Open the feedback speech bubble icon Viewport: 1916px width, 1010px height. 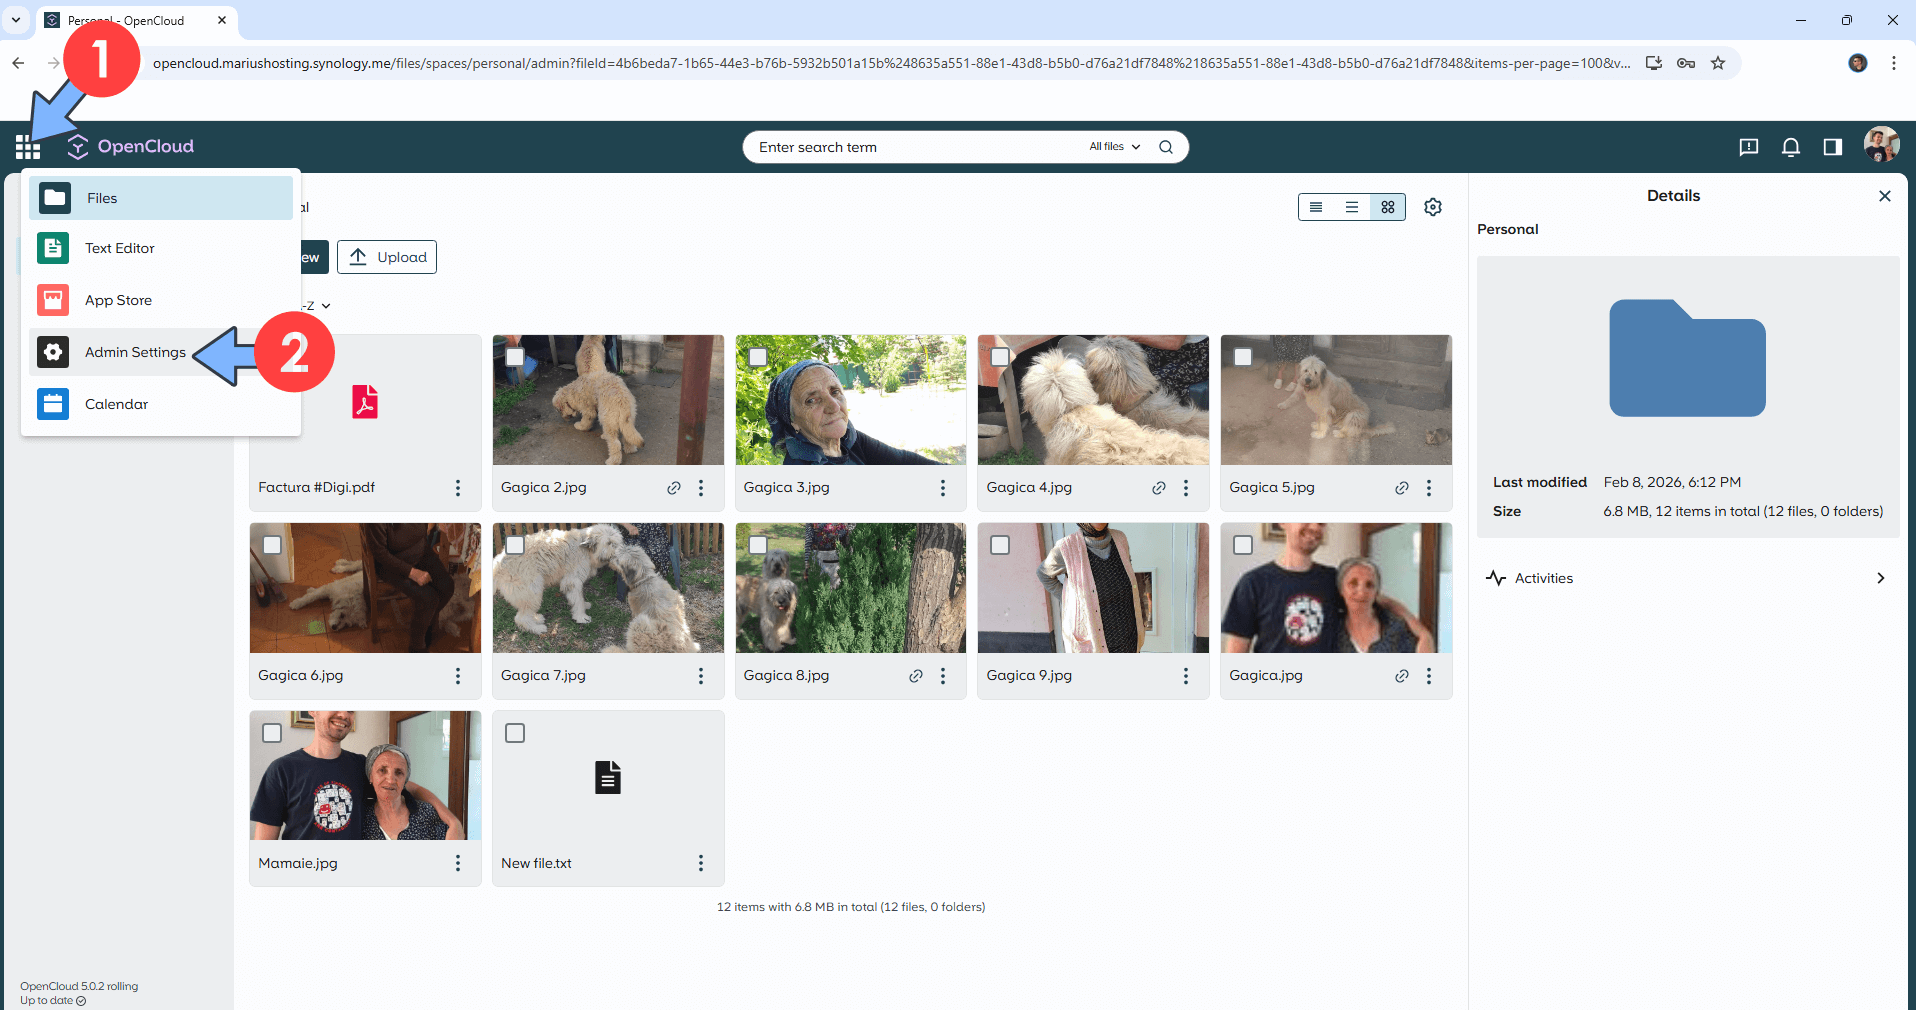click(1748, 147)
